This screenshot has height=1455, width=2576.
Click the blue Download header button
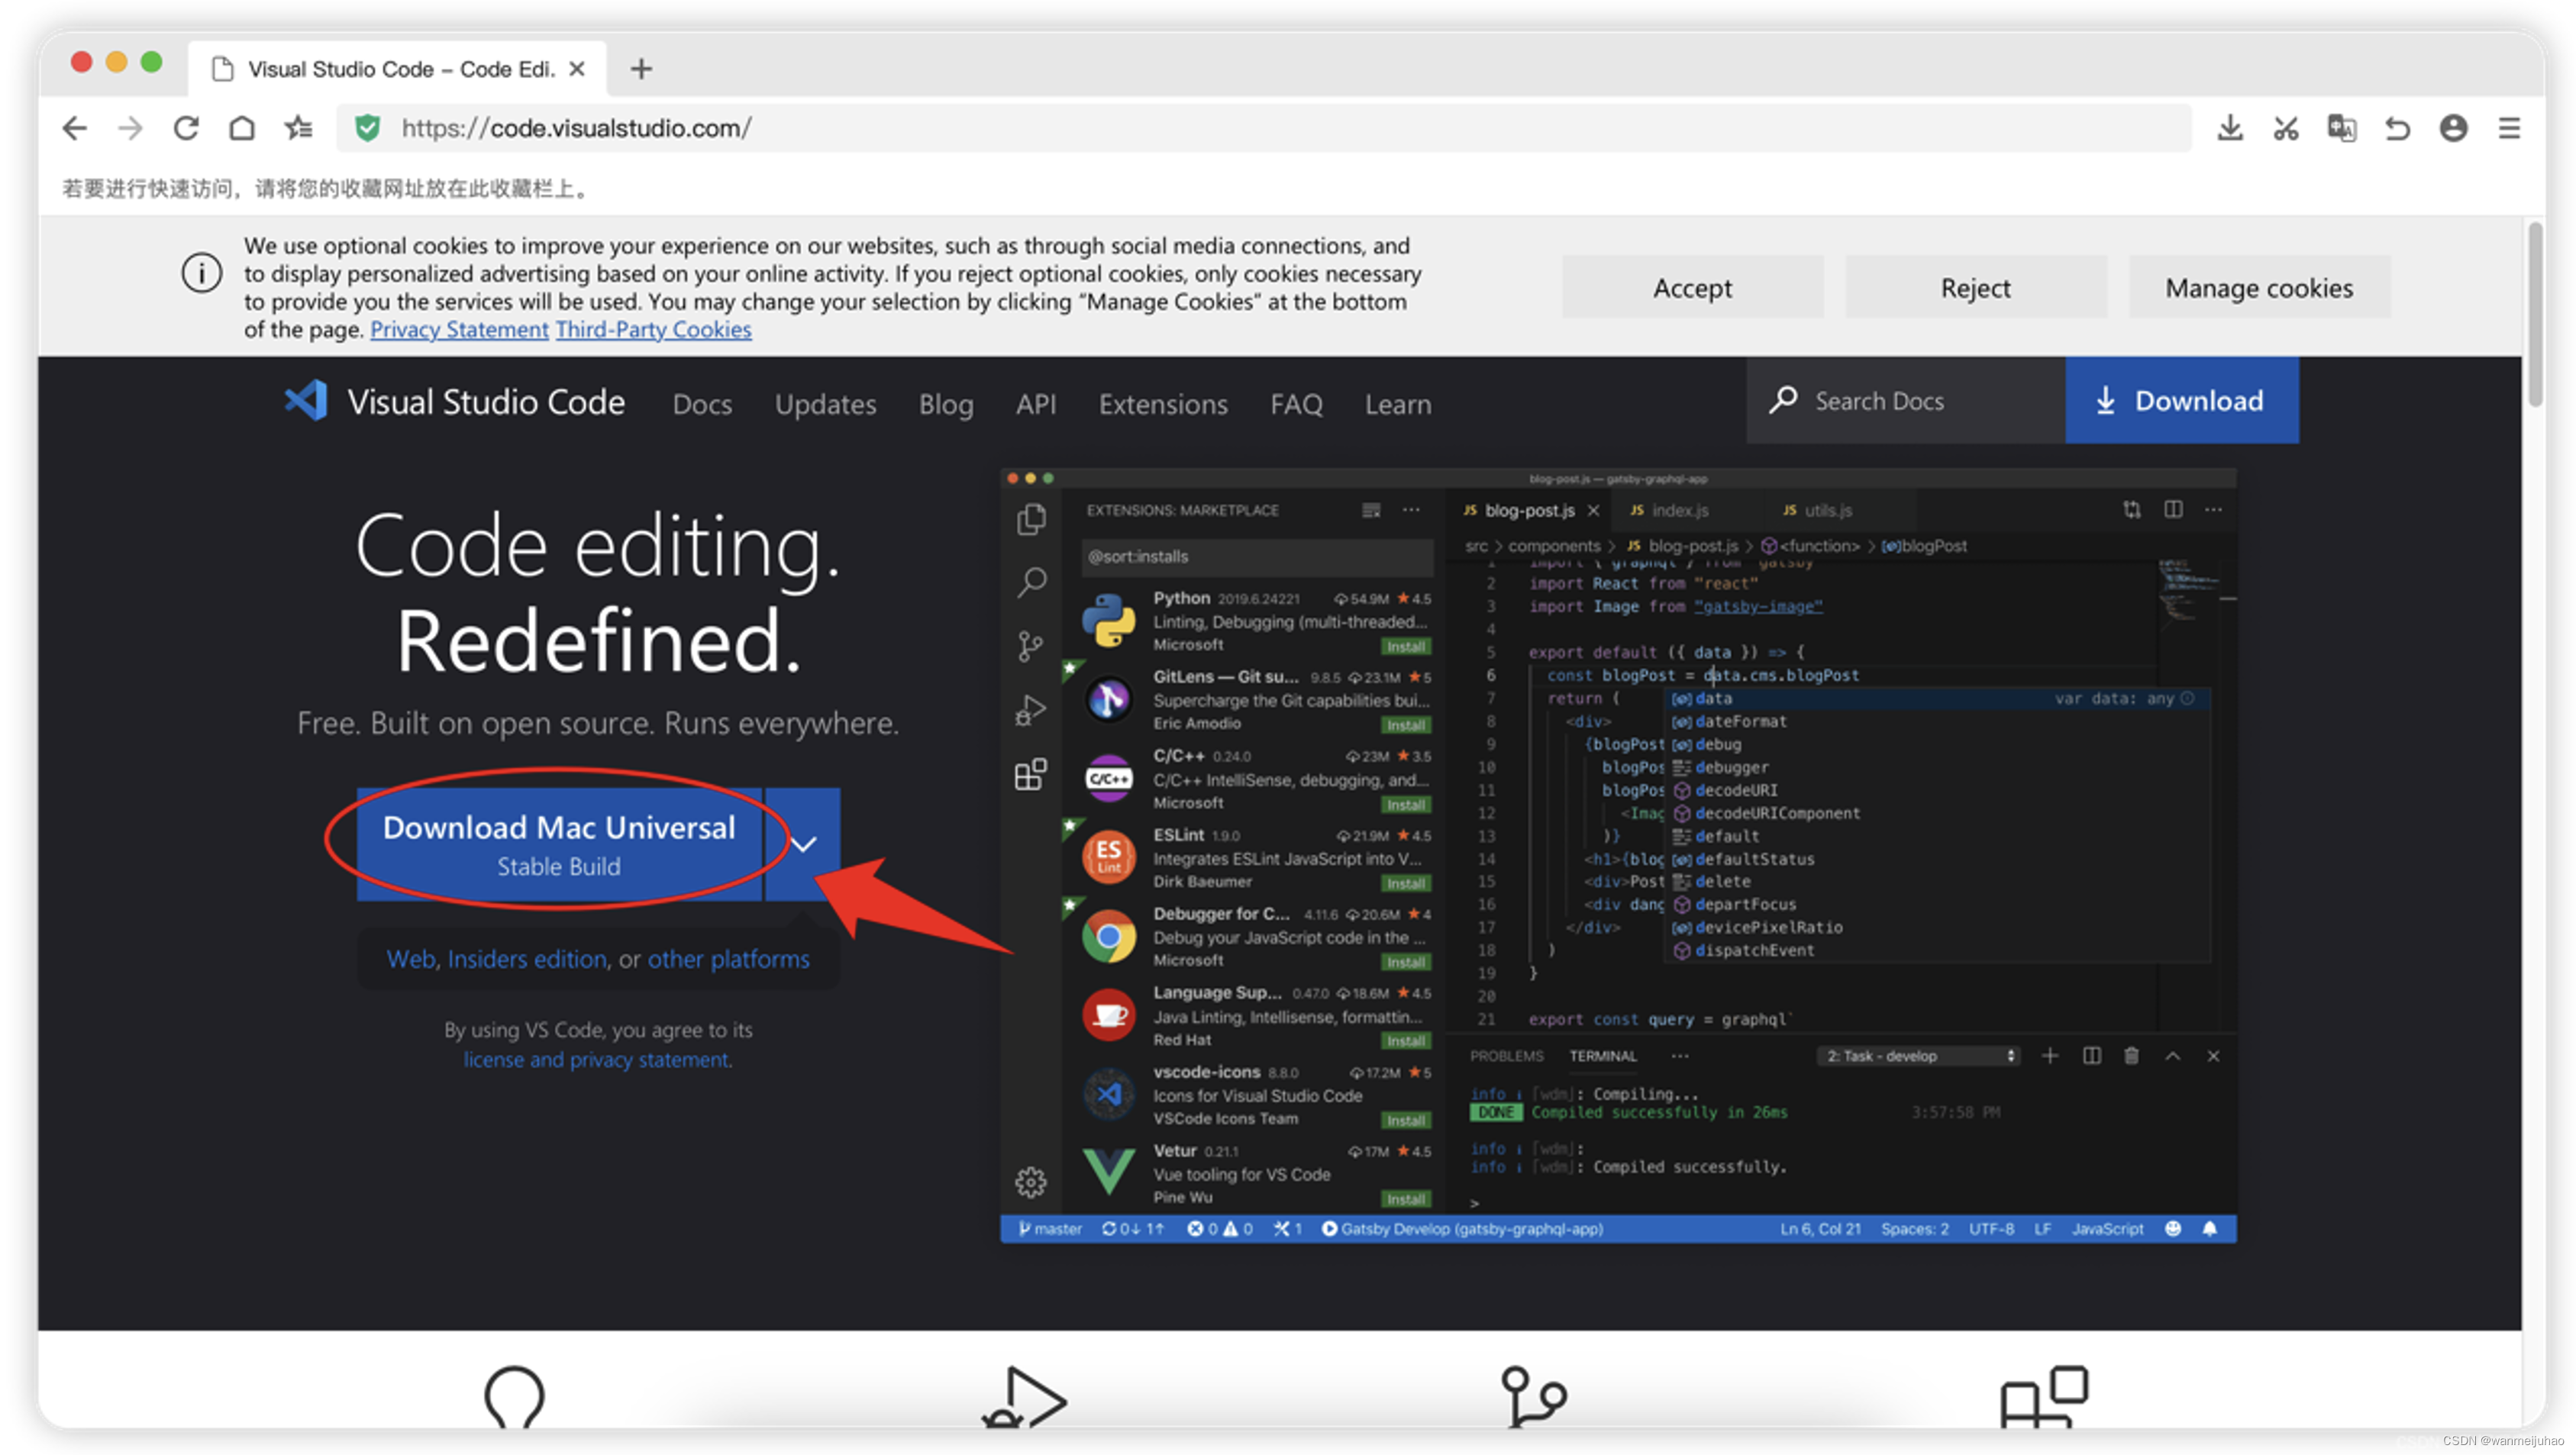pos(2181,400)
